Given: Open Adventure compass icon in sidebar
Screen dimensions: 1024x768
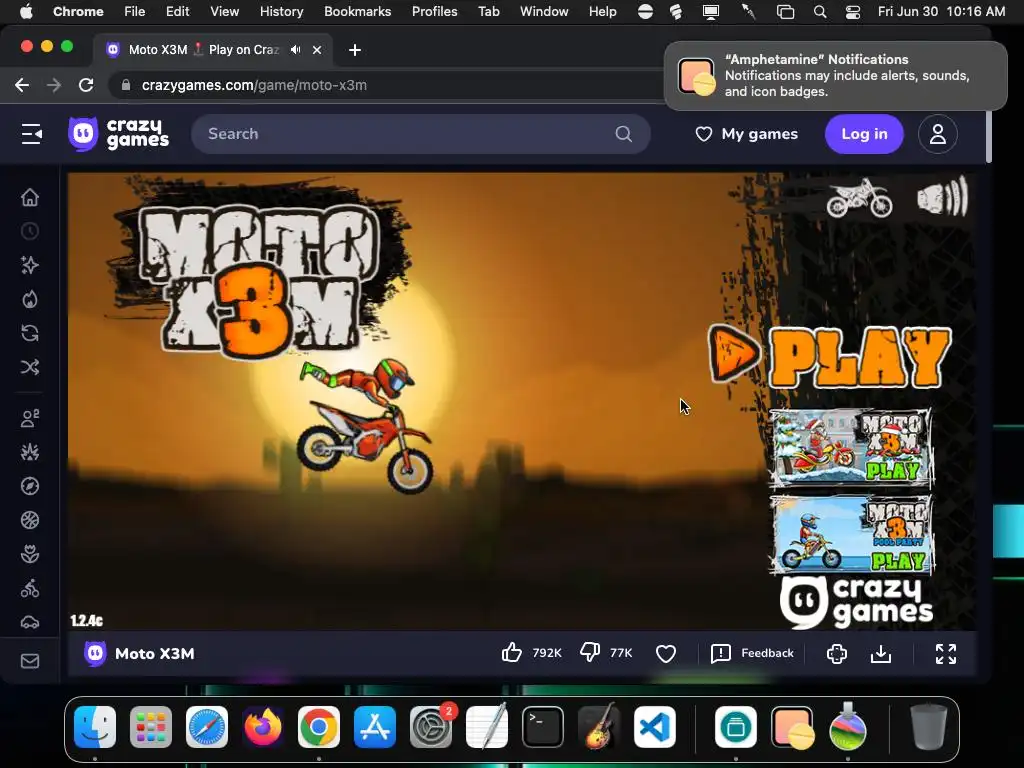Looking at the screenshot, I should point(30,486).
